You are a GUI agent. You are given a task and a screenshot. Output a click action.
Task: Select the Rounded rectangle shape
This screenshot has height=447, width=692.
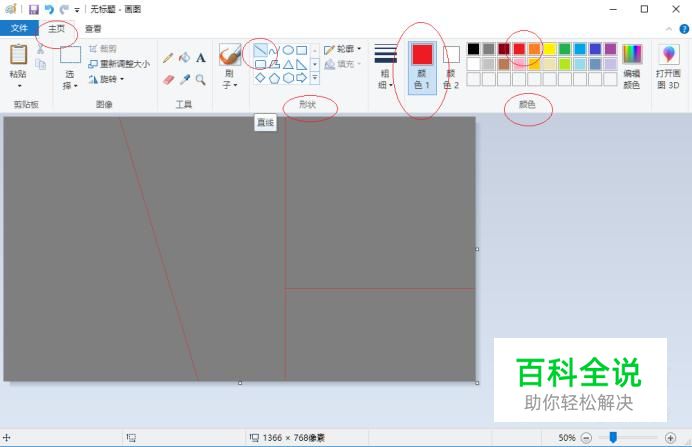point(260,64)
